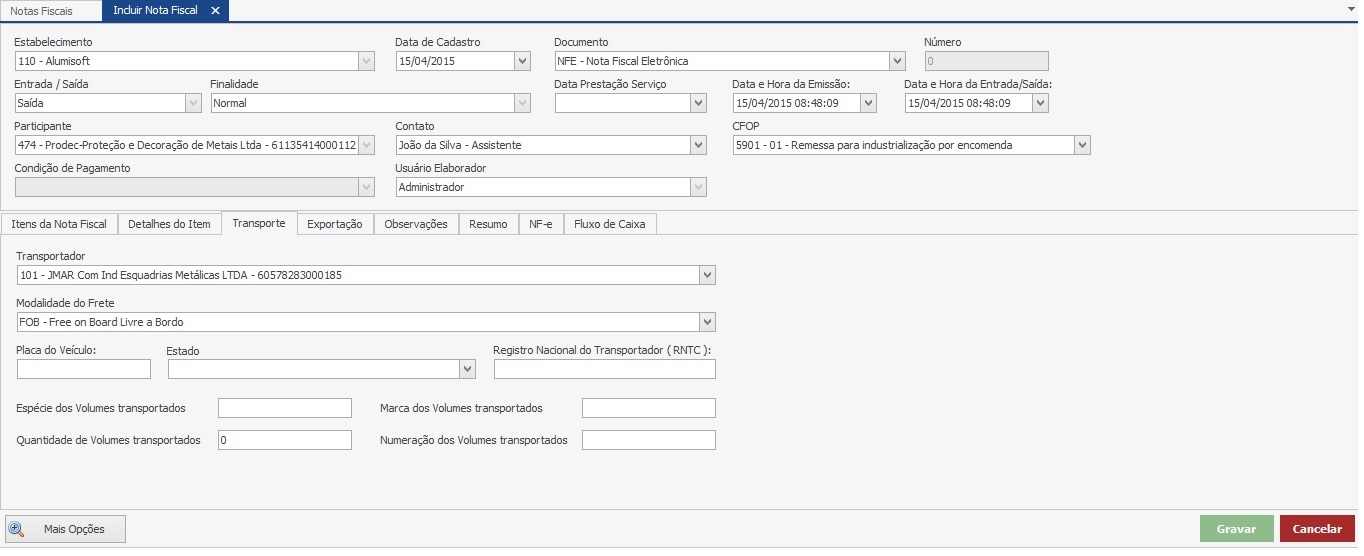
Task: Open the Itens da Nota Fiscal tab
Action: [x=59, y=224]
